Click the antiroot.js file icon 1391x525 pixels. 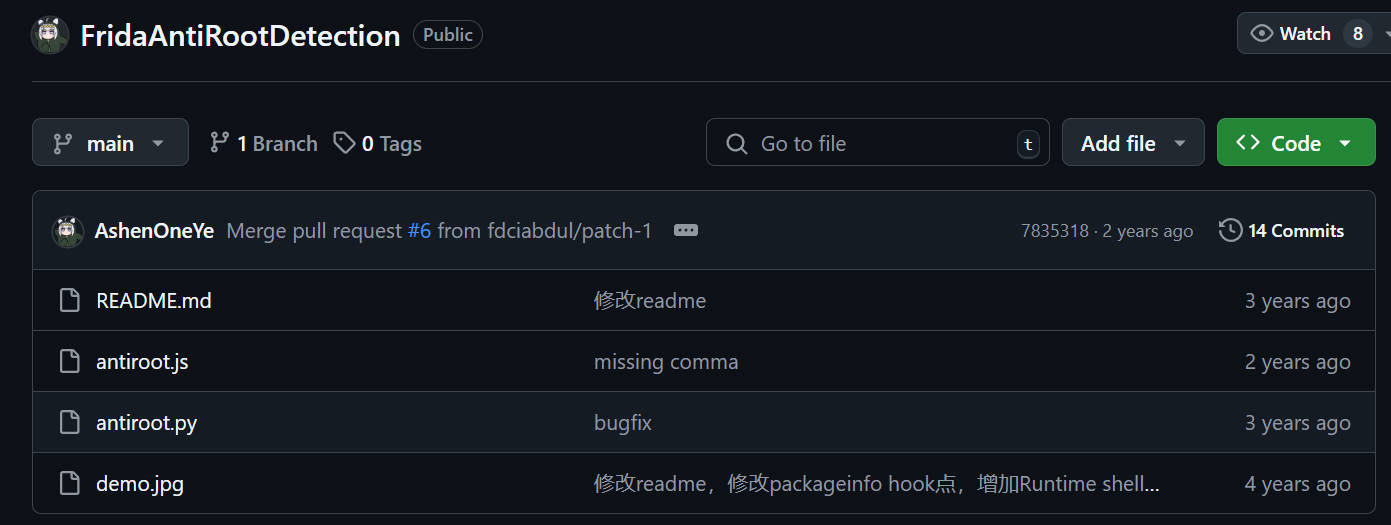[x=69, y=362]
